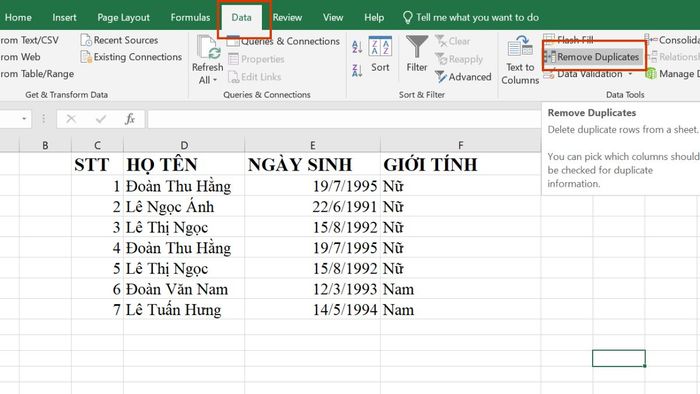Viewport: 700px width, 394px height.
Task: Open the Page Layout tab
Action: (x=123, y=17)
